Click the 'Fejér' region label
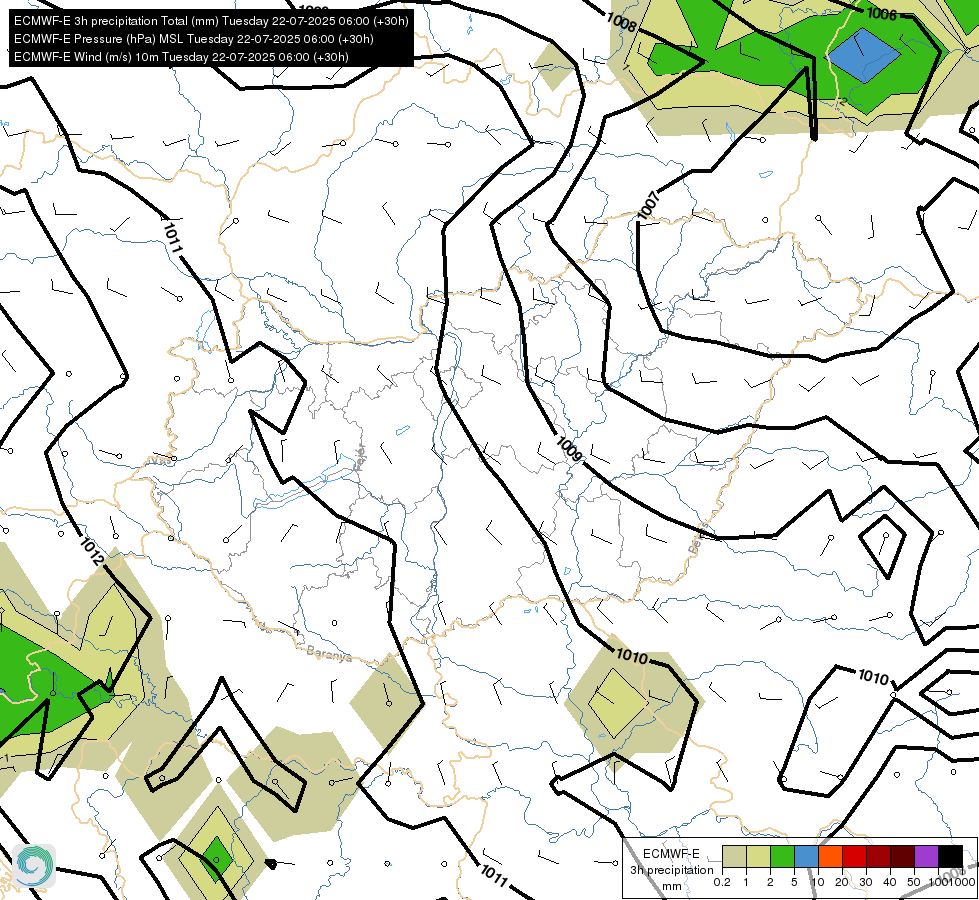The image size is (979, 900). (x=360, y=457)
